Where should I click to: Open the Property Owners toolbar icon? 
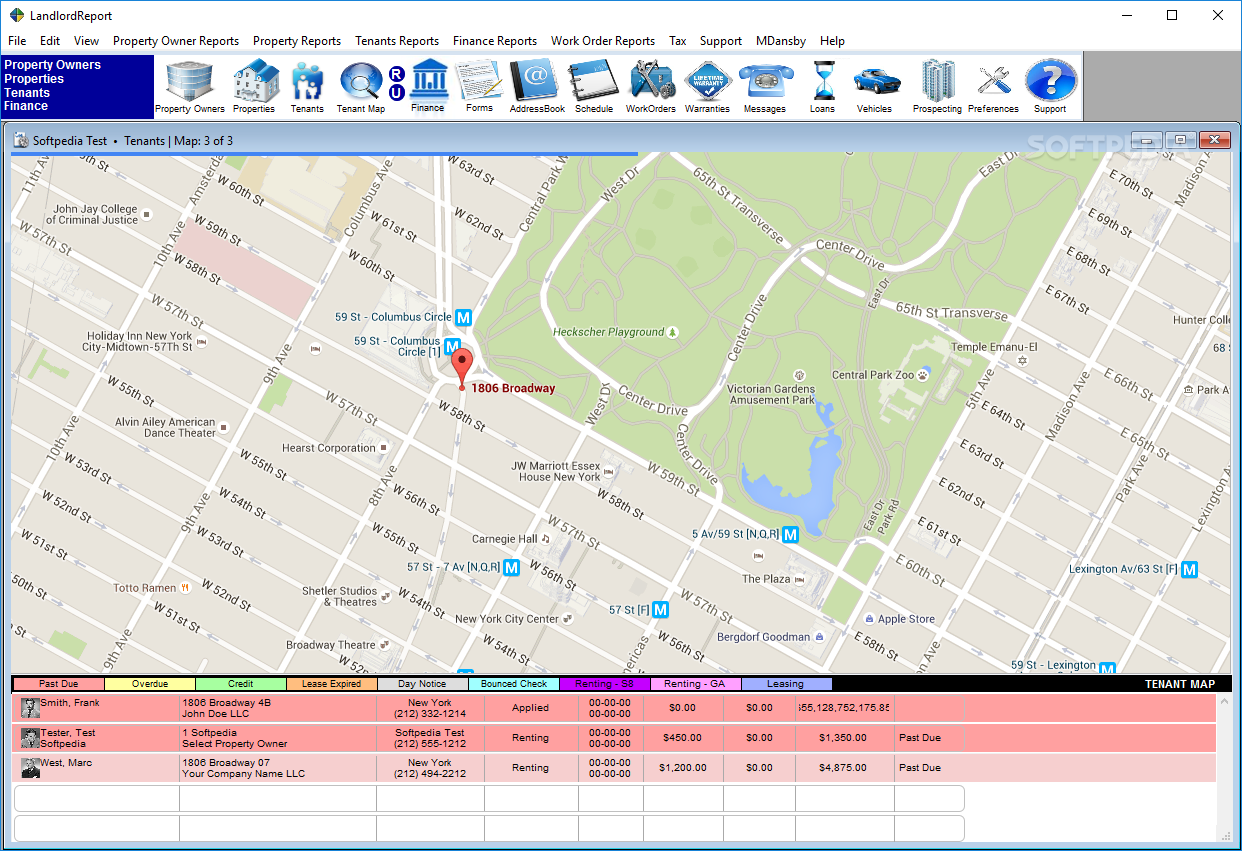(x=189, y=87)
